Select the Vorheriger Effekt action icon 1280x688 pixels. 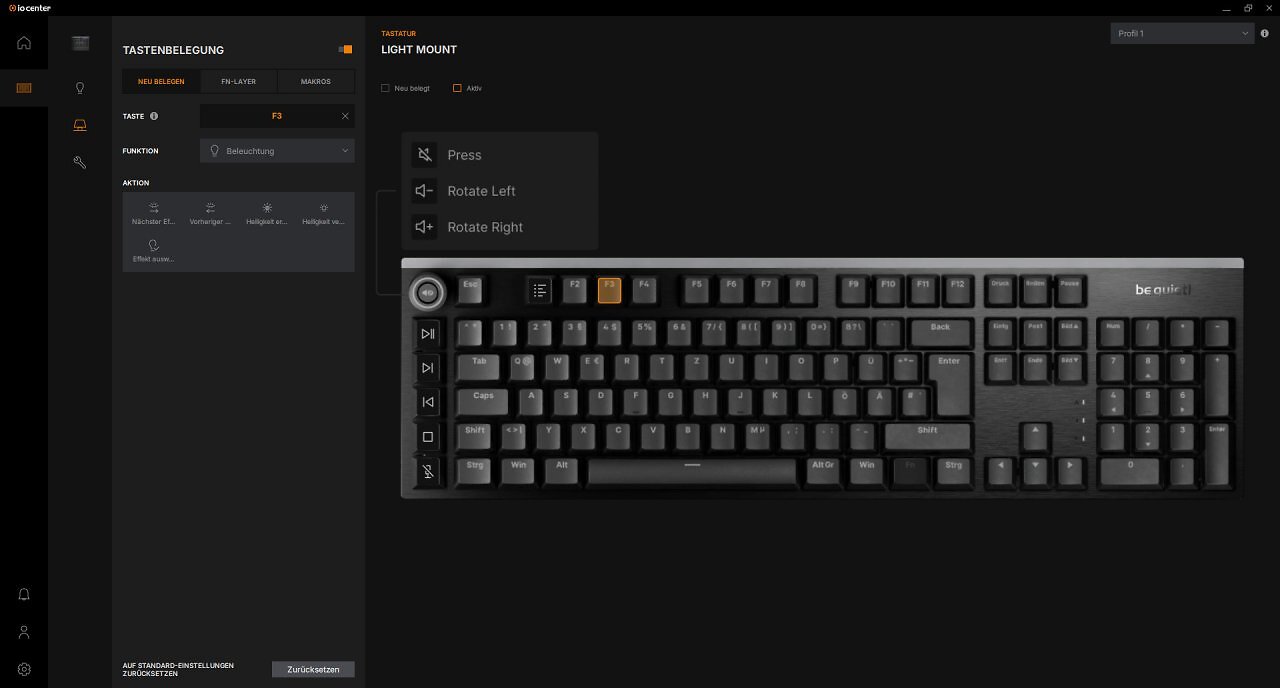tap(210, 208)
